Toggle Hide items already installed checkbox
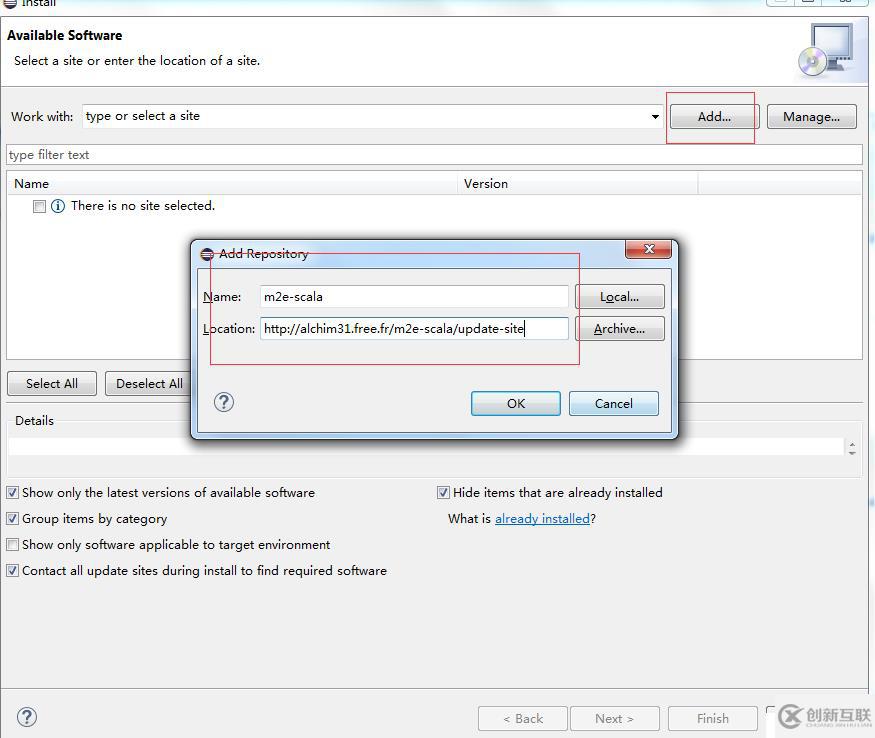Viewport: 875px width, 738px height. pos(443,492)
